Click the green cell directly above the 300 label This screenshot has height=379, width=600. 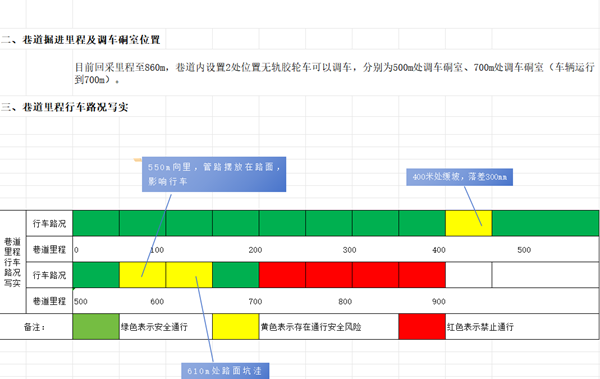point(329,223)
